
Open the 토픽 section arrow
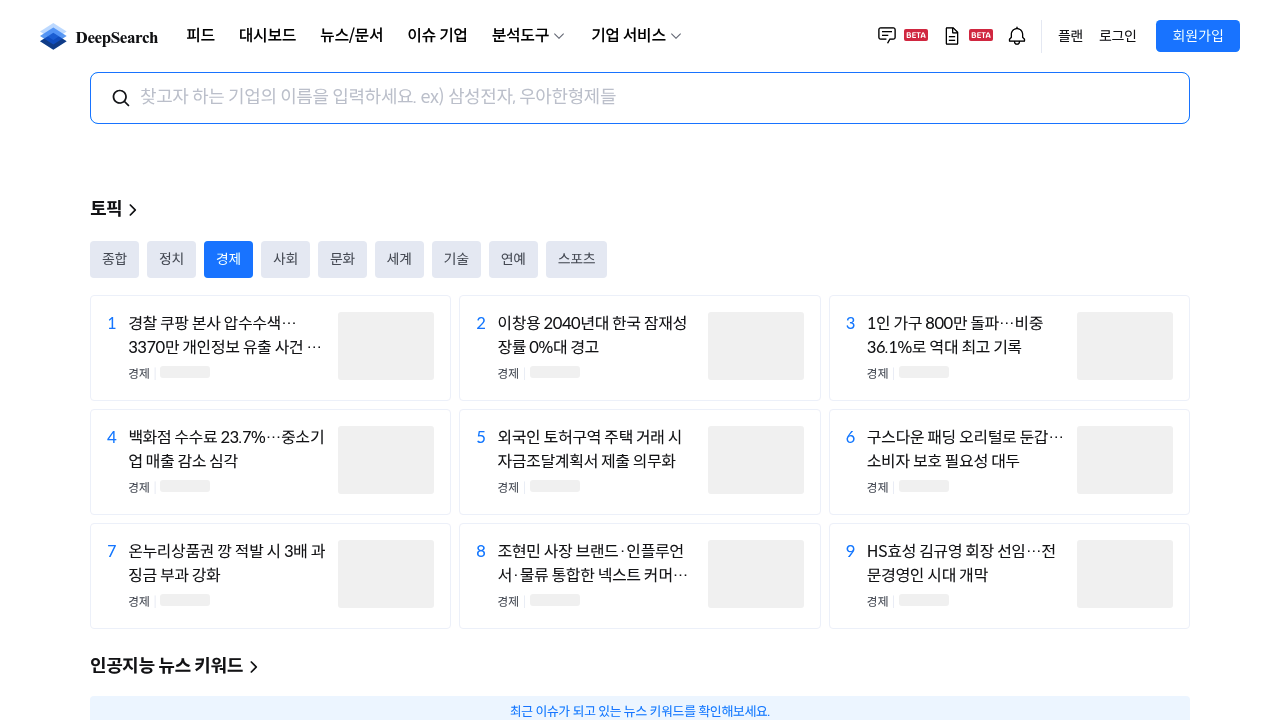point(133,209)
